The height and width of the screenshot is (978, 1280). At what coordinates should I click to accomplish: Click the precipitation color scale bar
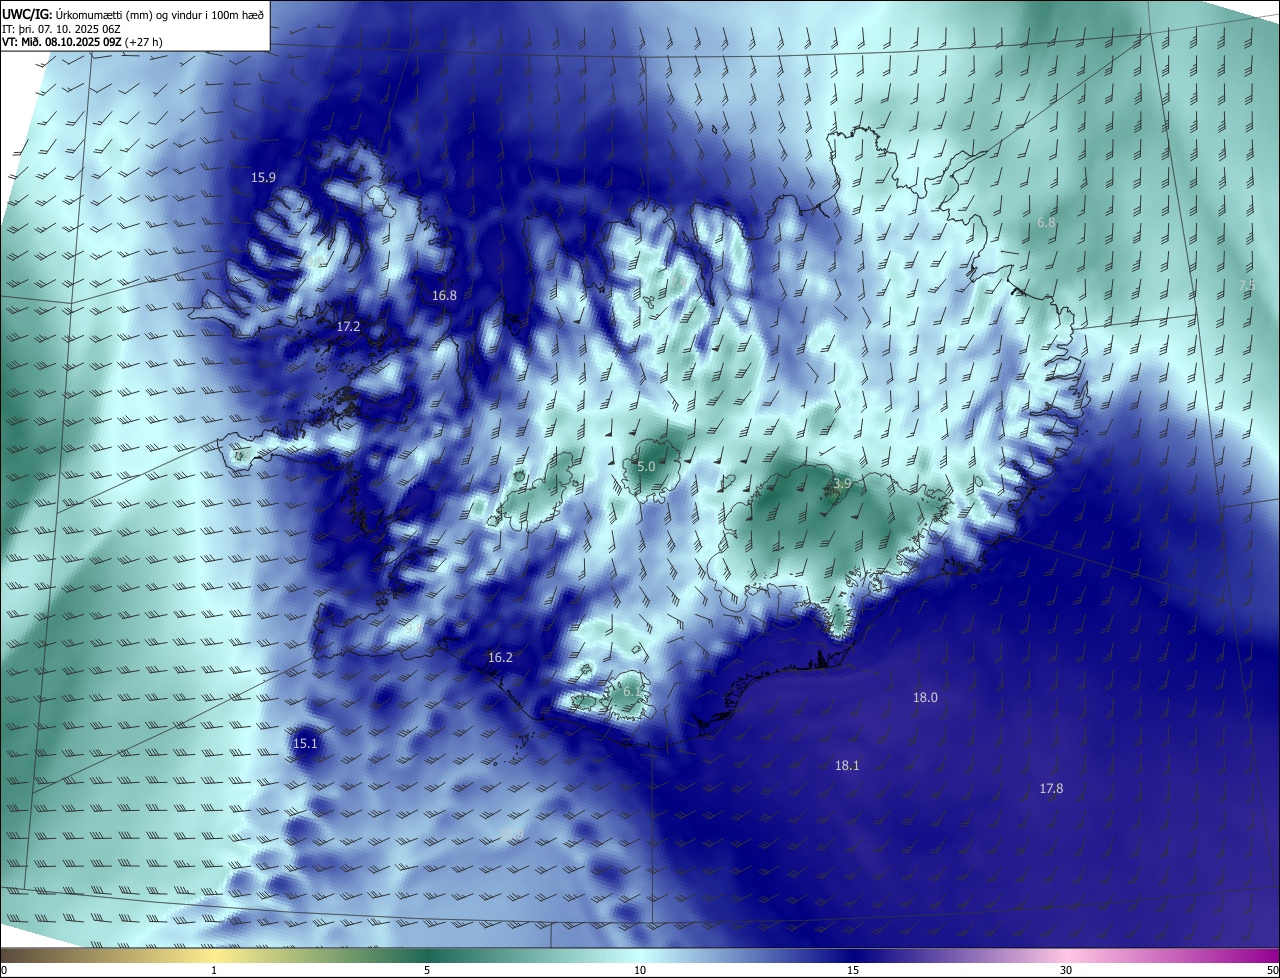(640, 955)
